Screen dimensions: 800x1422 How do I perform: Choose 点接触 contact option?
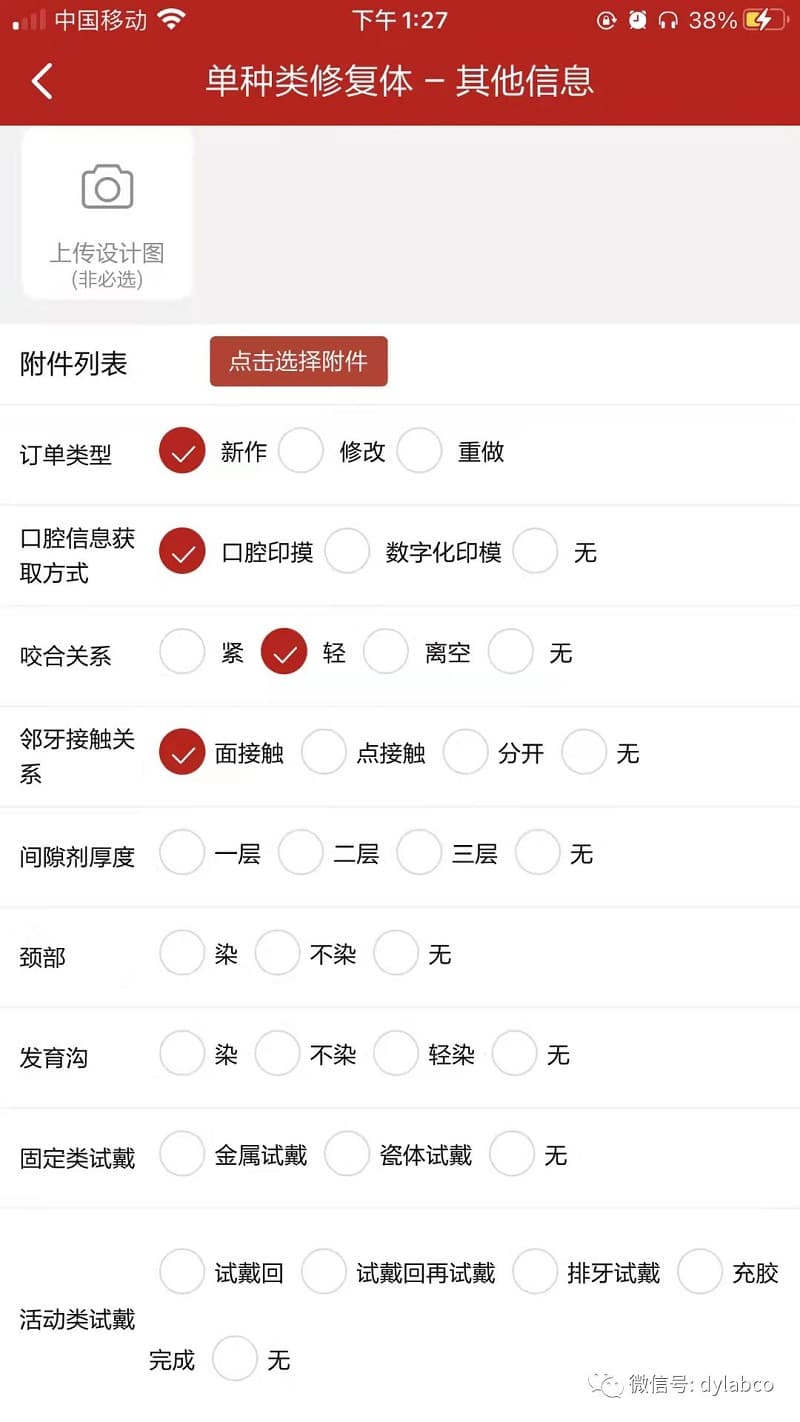[x=324, y=753]
